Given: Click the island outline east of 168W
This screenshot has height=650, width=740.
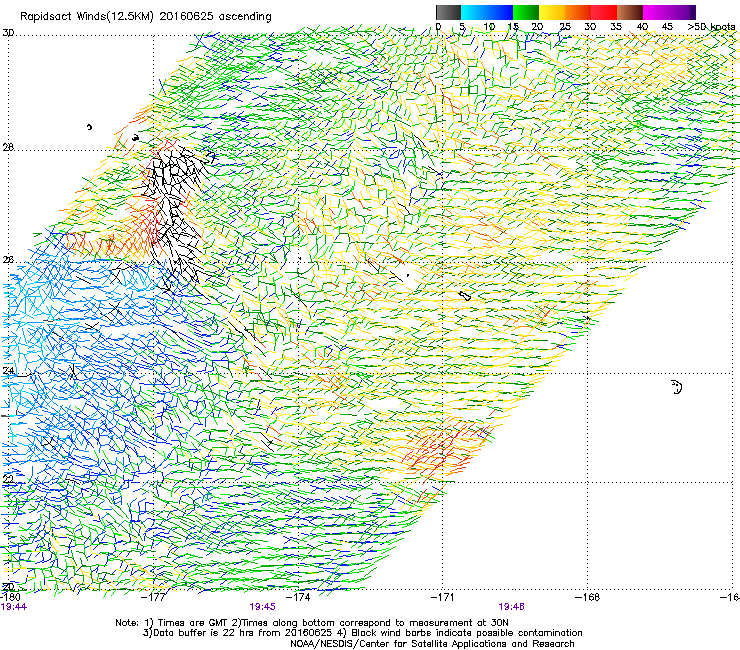Looking at the screenshot, I should (677, 387).
